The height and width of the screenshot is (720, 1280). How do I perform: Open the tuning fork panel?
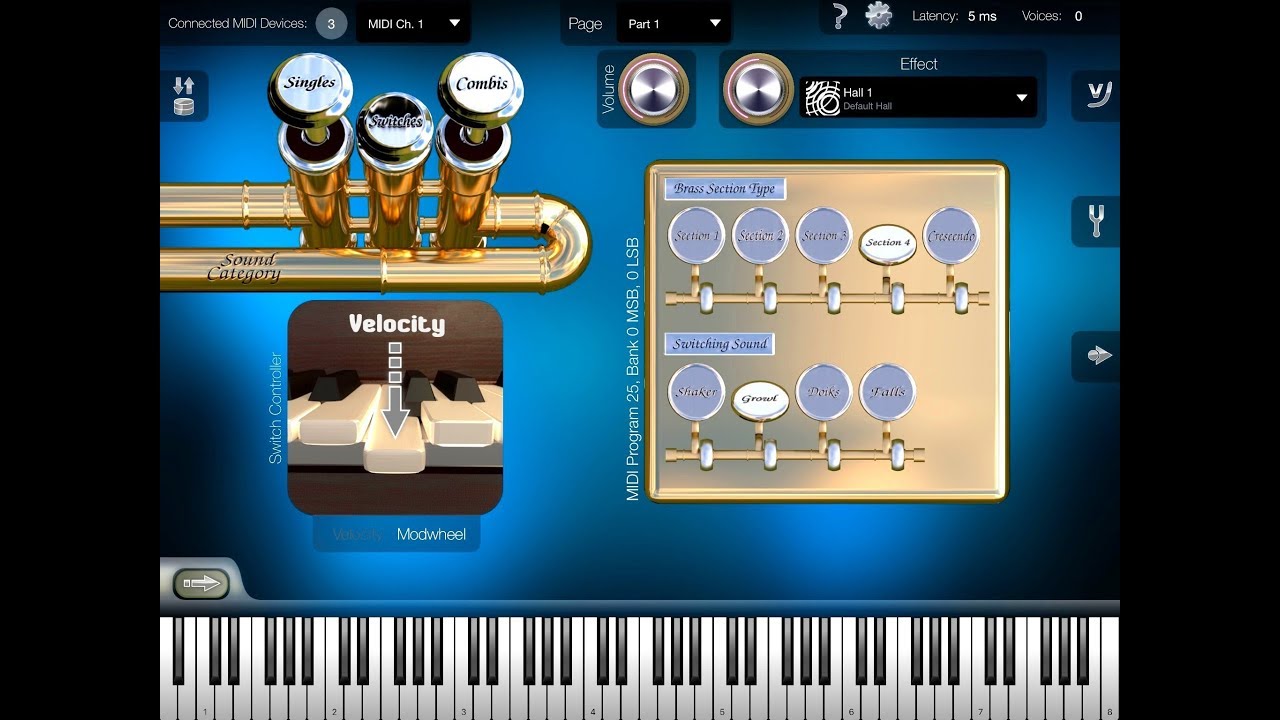1096,221
